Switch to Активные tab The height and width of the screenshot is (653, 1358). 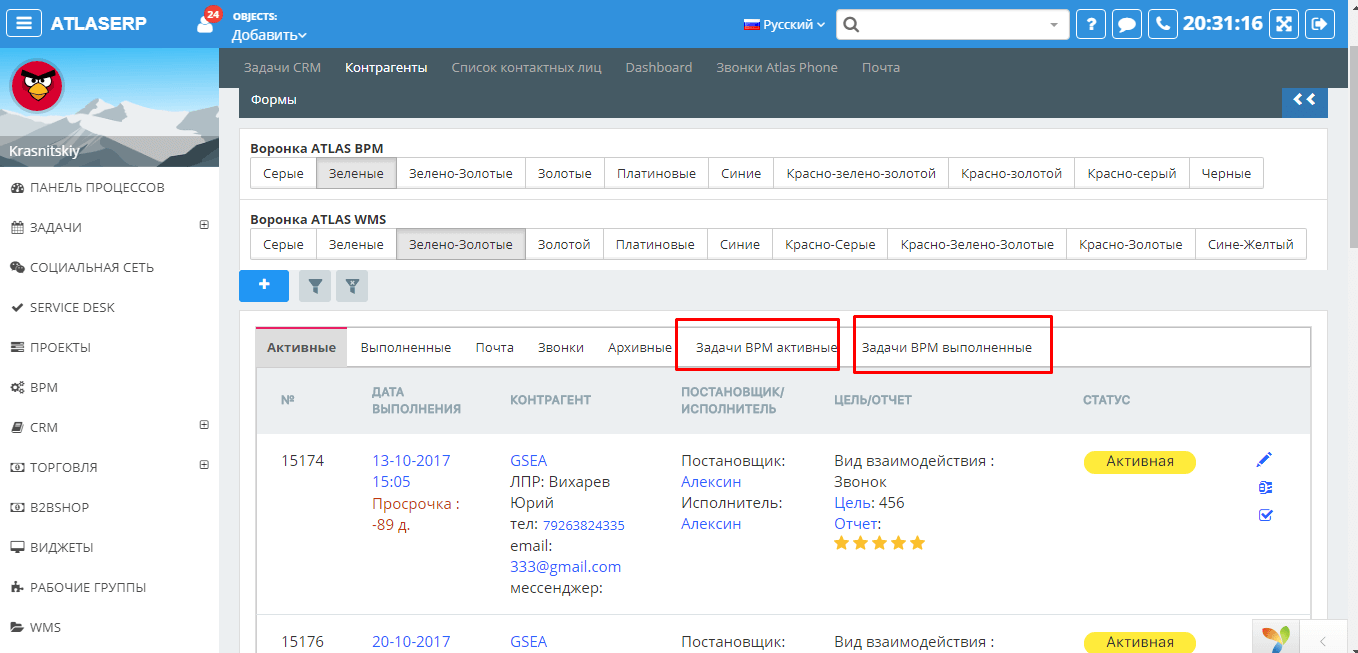click(301, 347)
